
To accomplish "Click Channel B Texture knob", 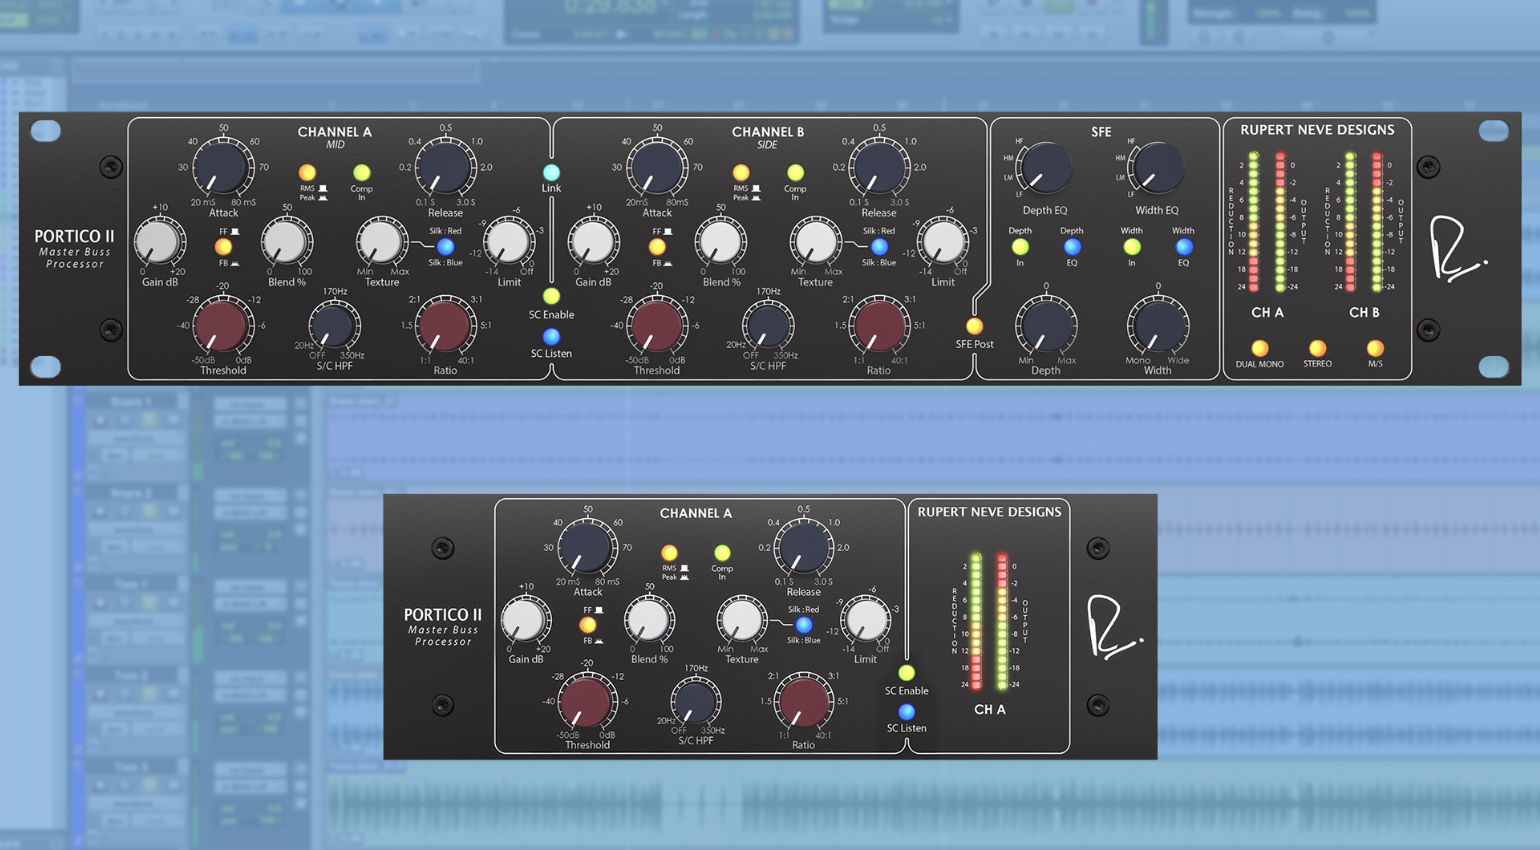I will click(815, 242).
